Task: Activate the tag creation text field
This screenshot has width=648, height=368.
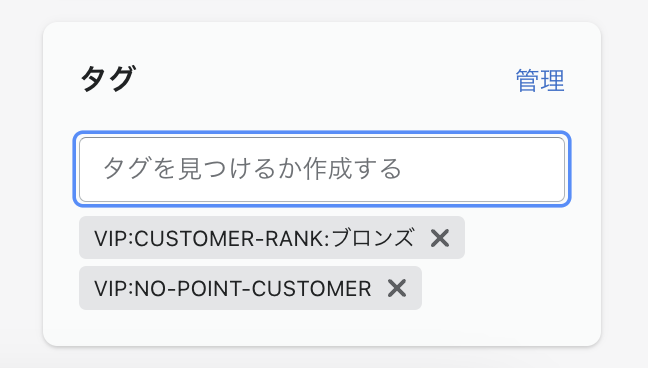Action: (x=322, y=169)
